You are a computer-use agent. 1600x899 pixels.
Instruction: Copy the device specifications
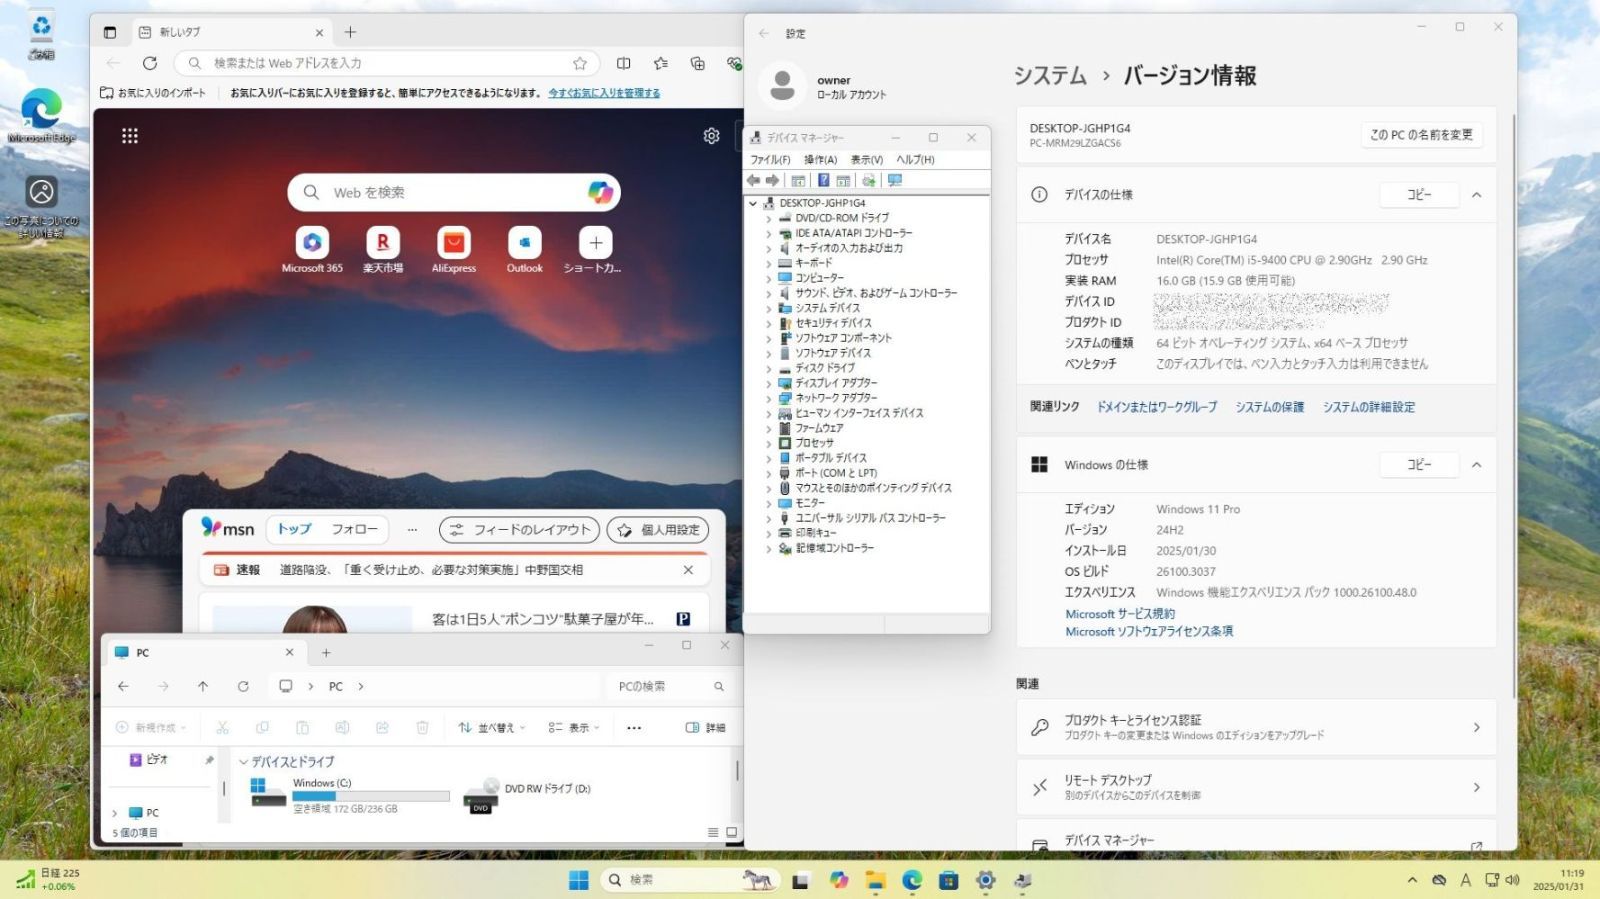[x=1419, y=195]
